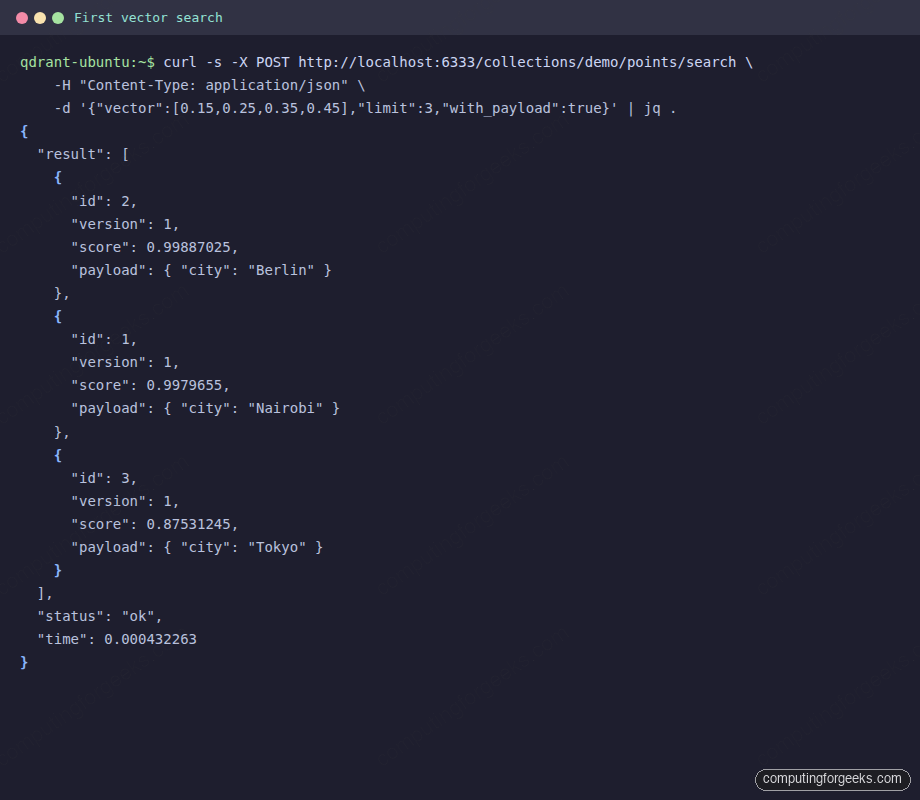Click the '| jq .' pipe portion
The image size is (920, 800).
click(x=652, y=109)
